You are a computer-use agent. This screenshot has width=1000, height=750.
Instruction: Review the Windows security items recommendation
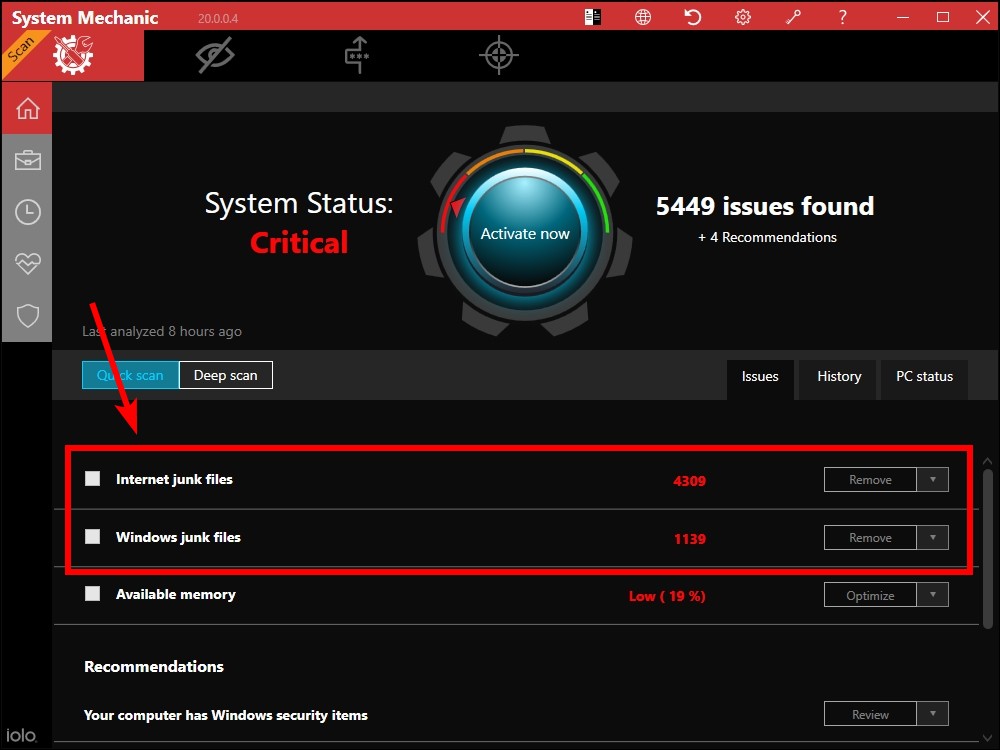coord(870,714)
